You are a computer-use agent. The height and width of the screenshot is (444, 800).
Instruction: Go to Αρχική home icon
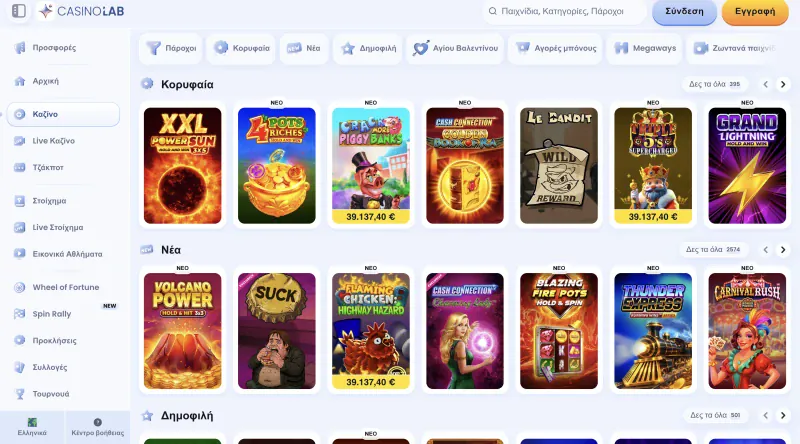[19, 81]
